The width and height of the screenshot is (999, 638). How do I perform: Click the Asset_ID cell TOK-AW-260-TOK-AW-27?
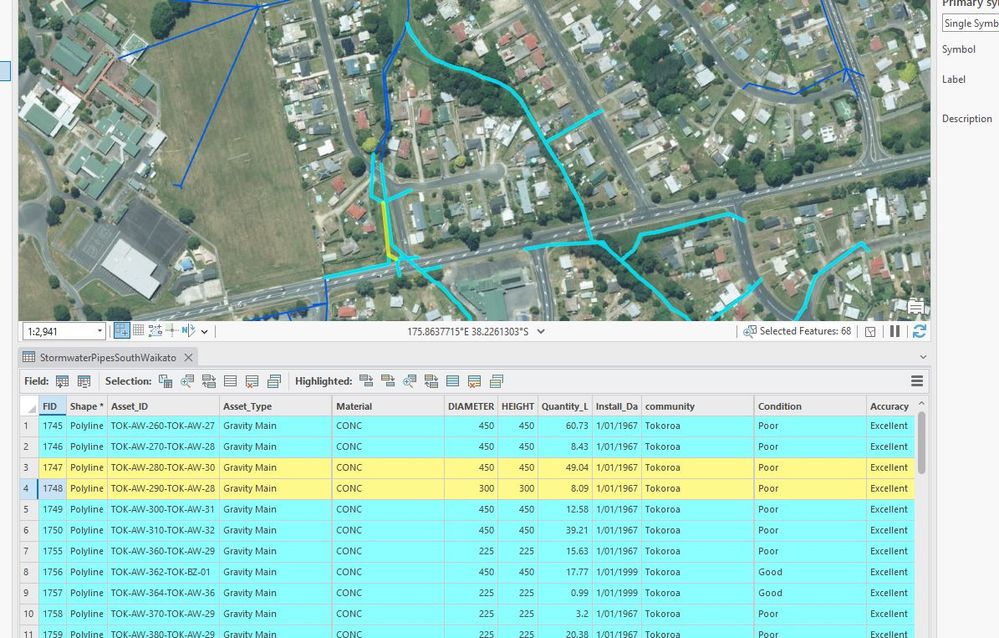(162, 426)
